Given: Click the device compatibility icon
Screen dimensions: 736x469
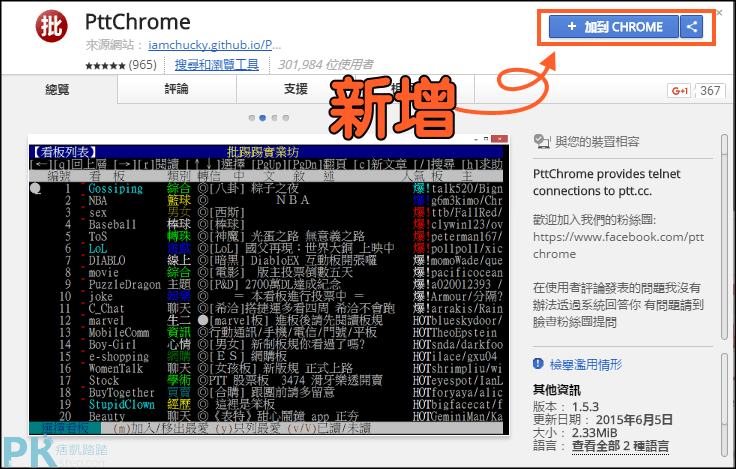Looking at the screenshot, I should pyautogui.click(x=542, y=141).
